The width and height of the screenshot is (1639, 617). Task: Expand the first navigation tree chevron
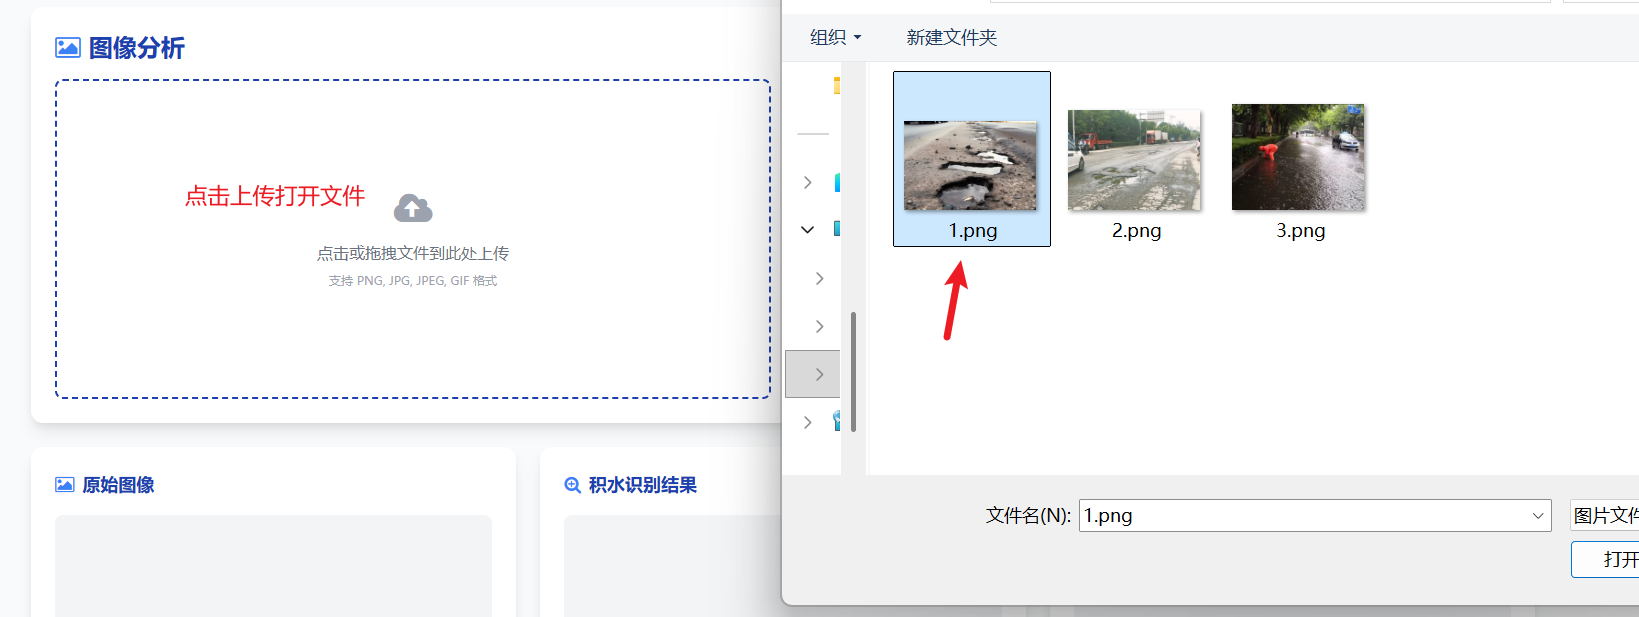tap(808, 182)
